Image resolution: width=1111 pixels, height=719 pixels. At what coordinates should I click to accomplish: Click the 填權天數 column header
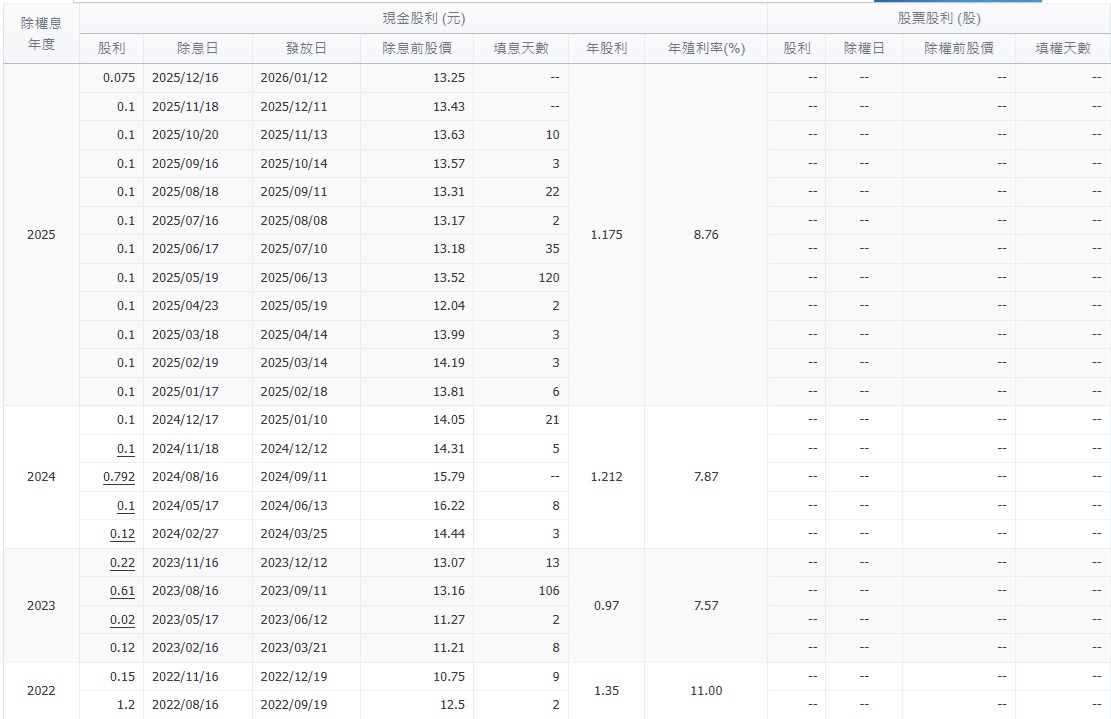click(x=1063, y=48)
